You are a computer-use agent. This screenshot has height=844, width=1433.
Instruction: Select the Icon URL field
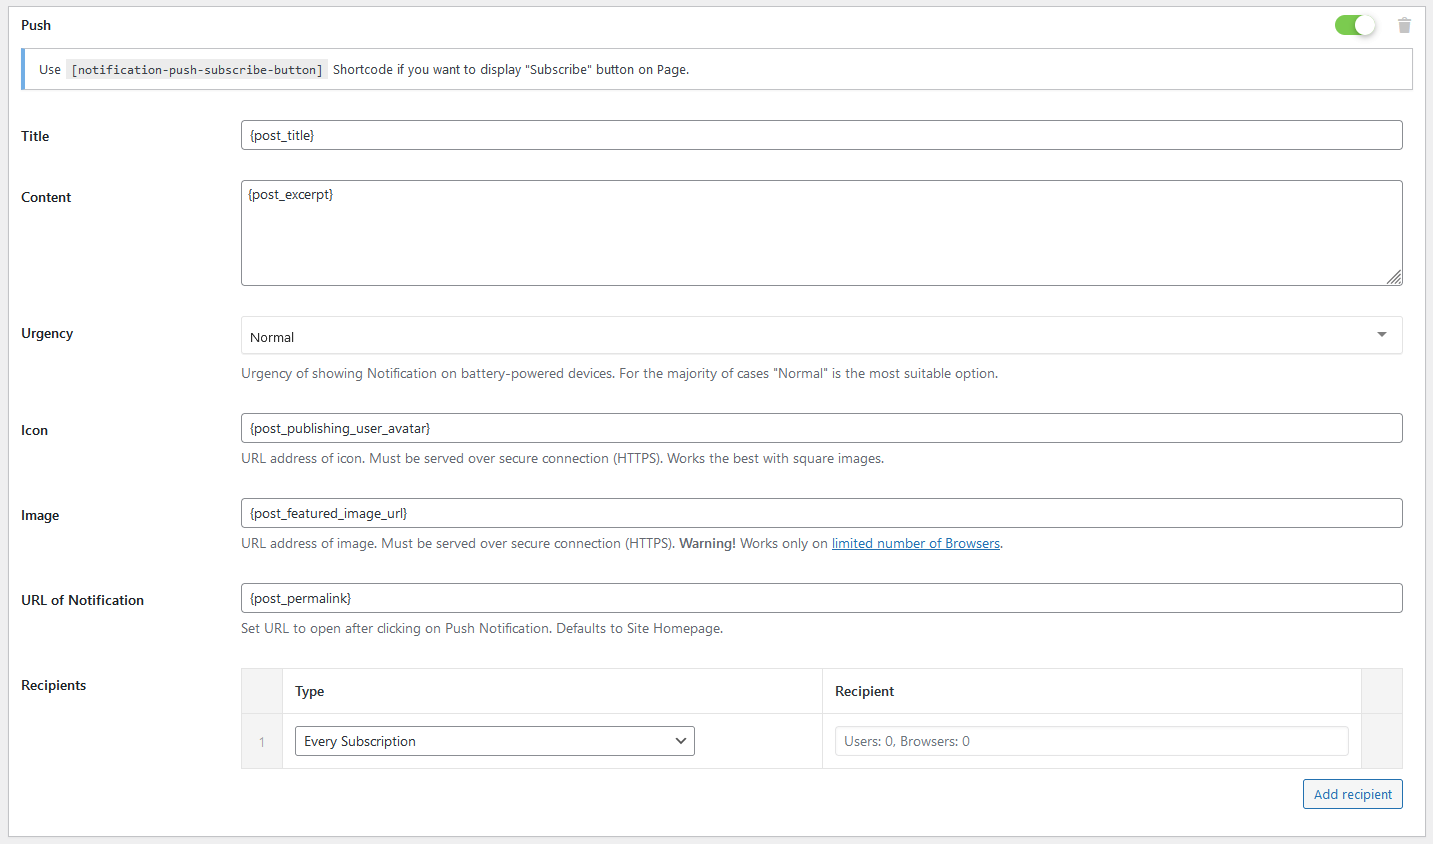click(x=820, y=428)
